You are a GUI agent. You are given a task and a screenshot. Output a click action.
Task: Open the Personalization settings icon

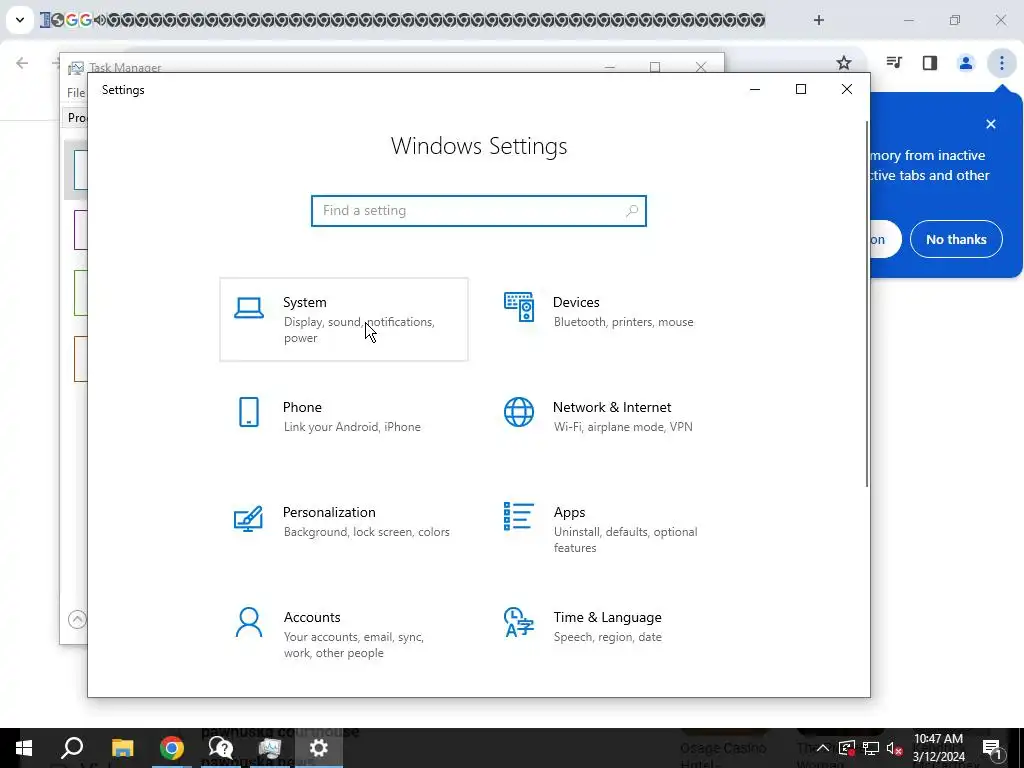point(248,519)
